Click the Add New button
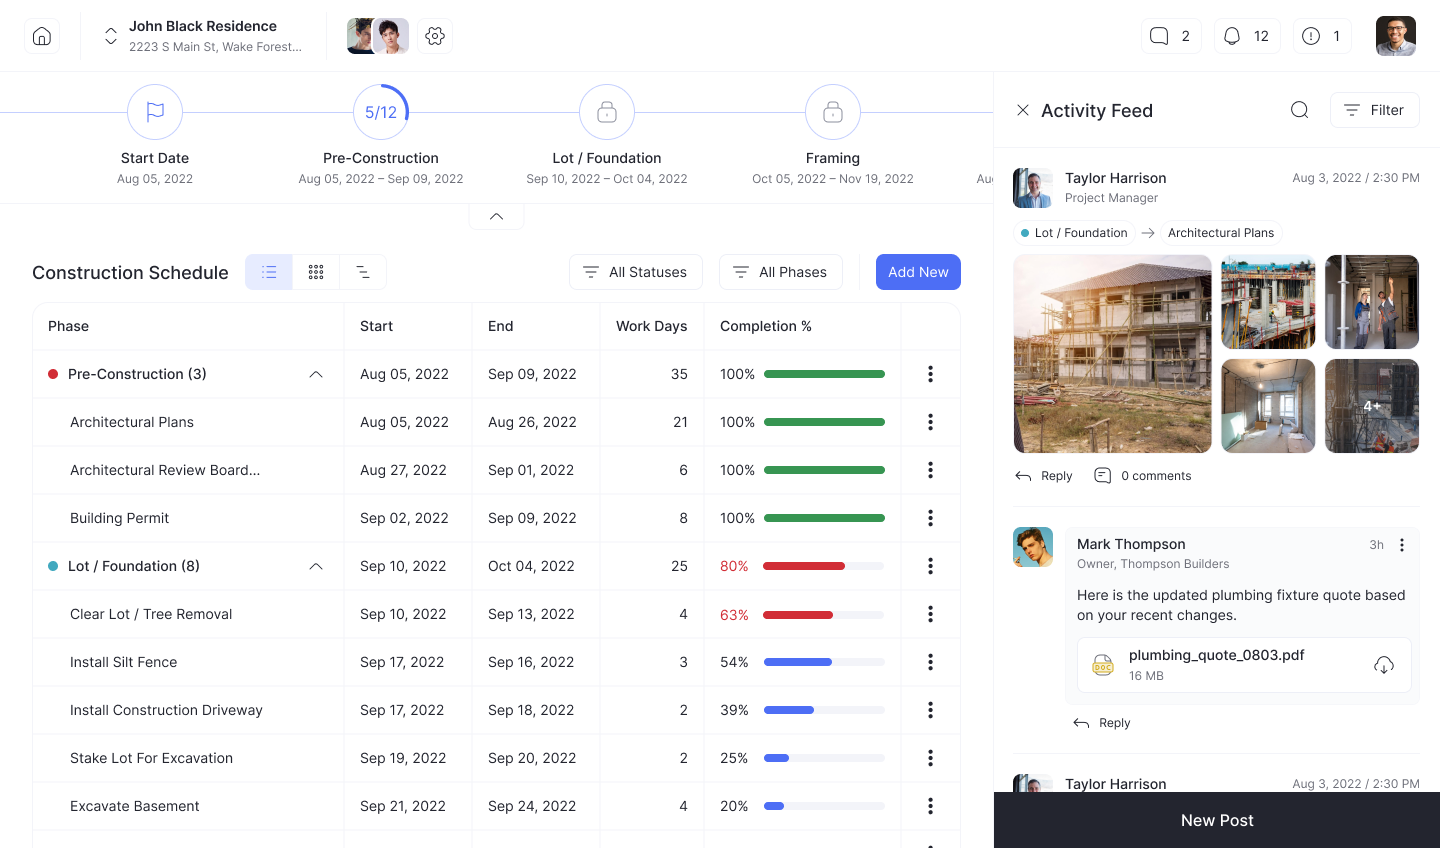 pyautogui.click(x=917, y=271)
